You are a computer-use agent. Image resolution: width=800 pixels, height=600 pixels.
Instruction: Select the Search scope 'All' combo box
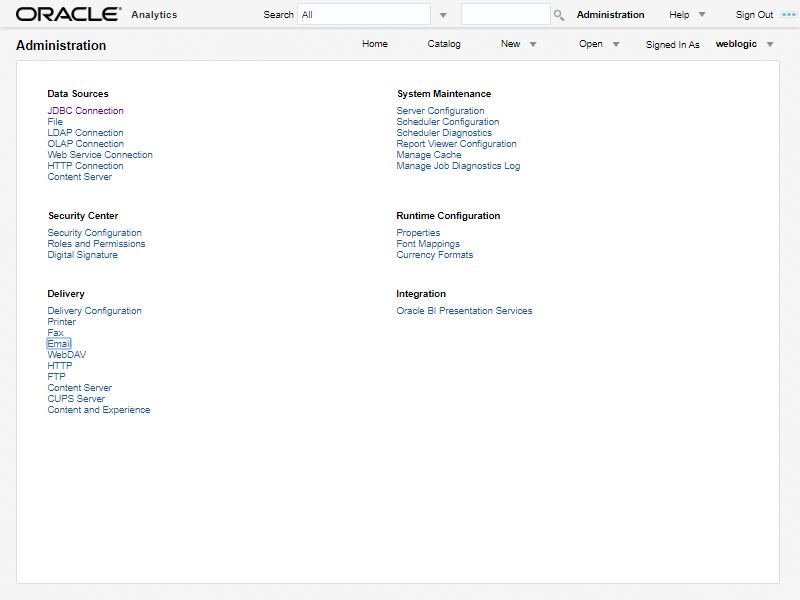click(364, 15)
